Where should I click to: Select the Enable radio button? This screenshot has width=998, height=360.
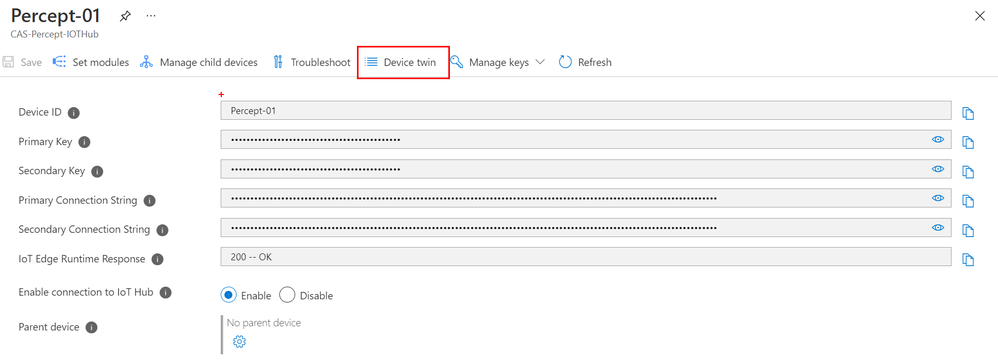coord(228,295)
